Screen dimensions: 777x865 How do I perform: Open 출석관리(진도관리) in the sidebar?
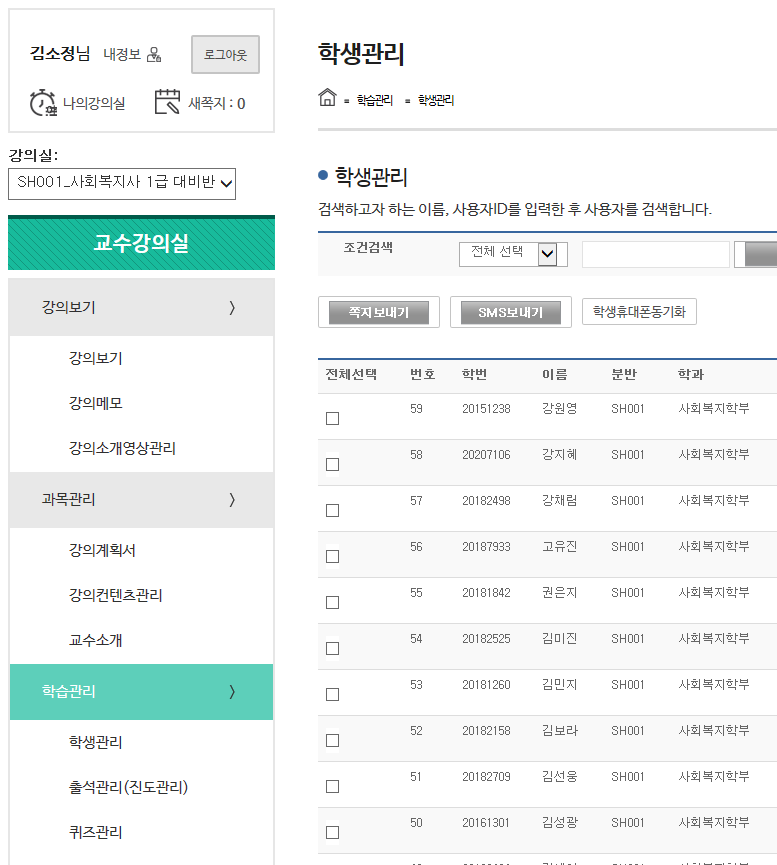pyautogui.click(x=128, y=788)
